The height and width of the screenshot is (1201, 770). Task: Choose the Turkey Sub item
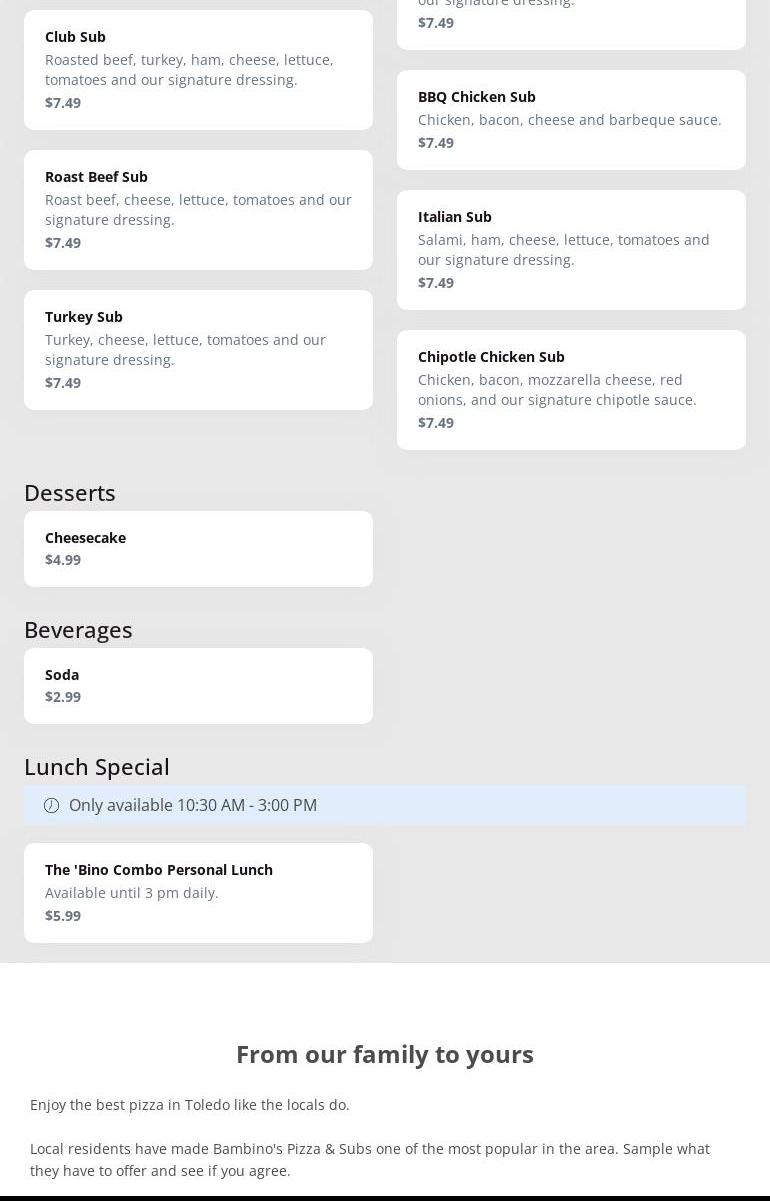tap(198, 350)
